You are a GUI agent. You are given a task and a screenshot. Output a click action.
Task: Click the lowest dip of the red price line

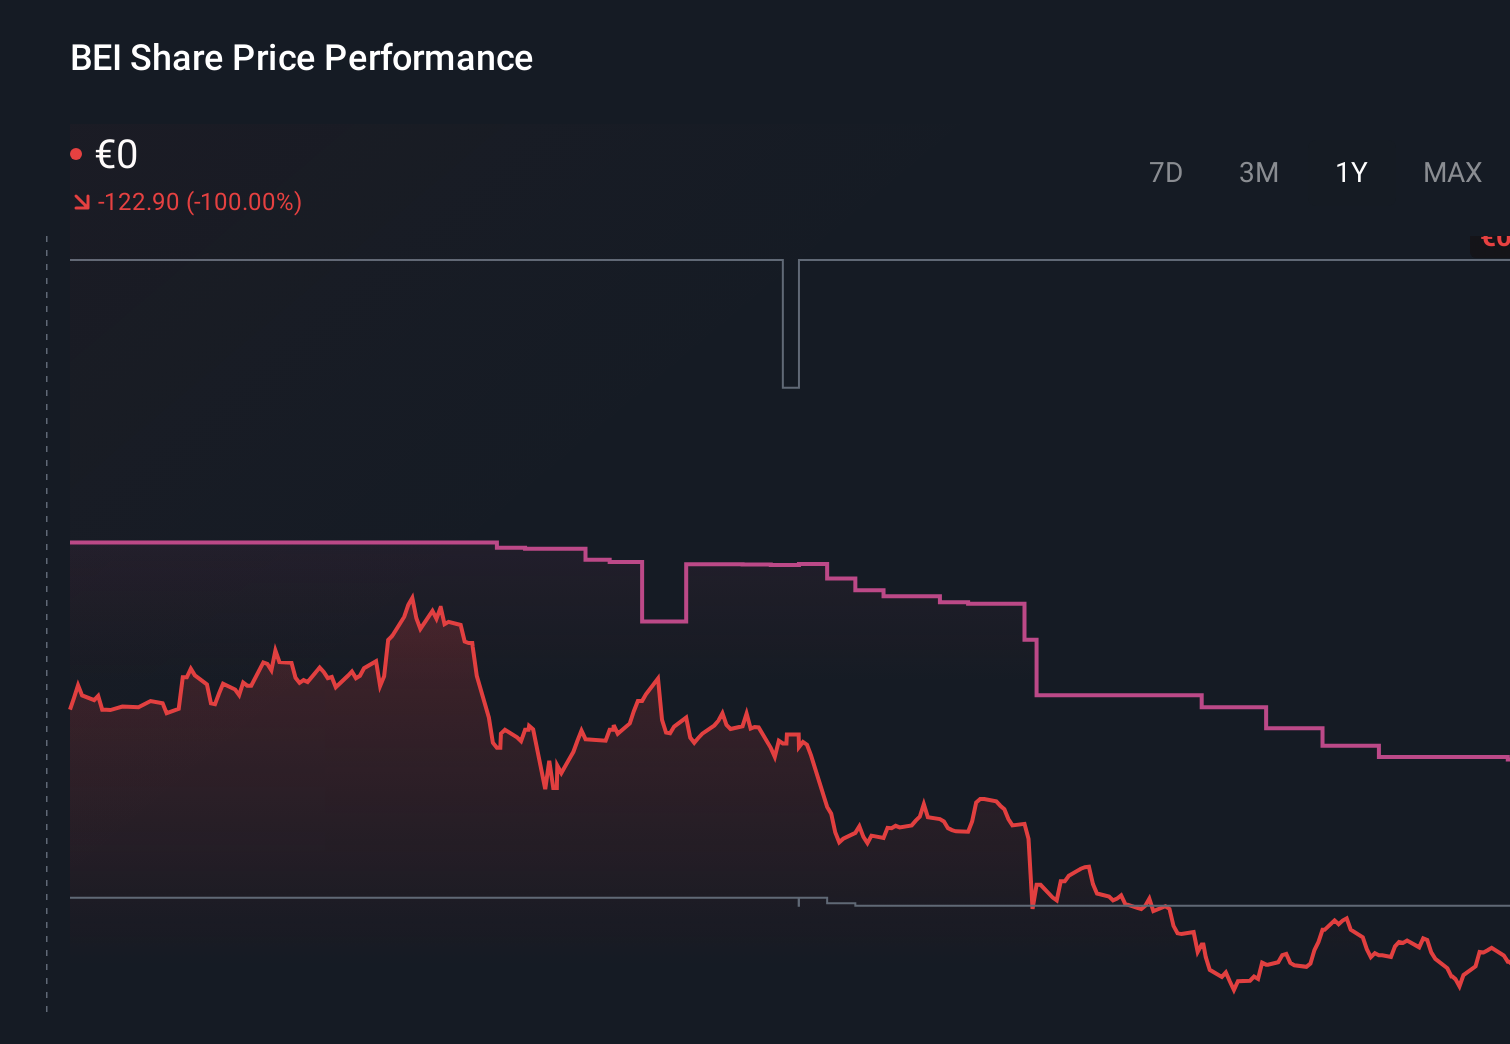[x=1232, y=992]
